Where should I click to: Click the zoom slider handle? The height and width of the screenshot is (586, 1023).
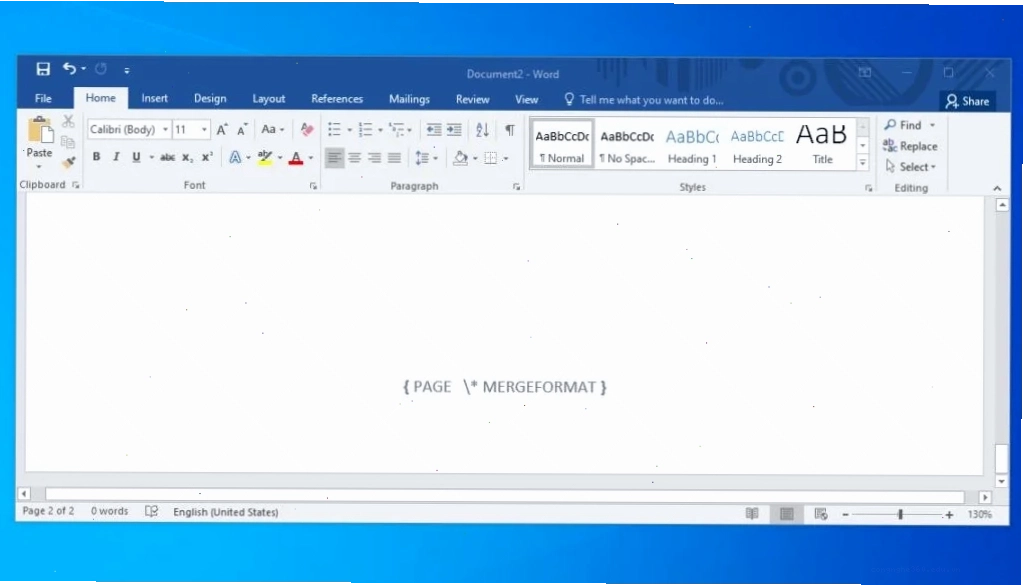[900, 514]
